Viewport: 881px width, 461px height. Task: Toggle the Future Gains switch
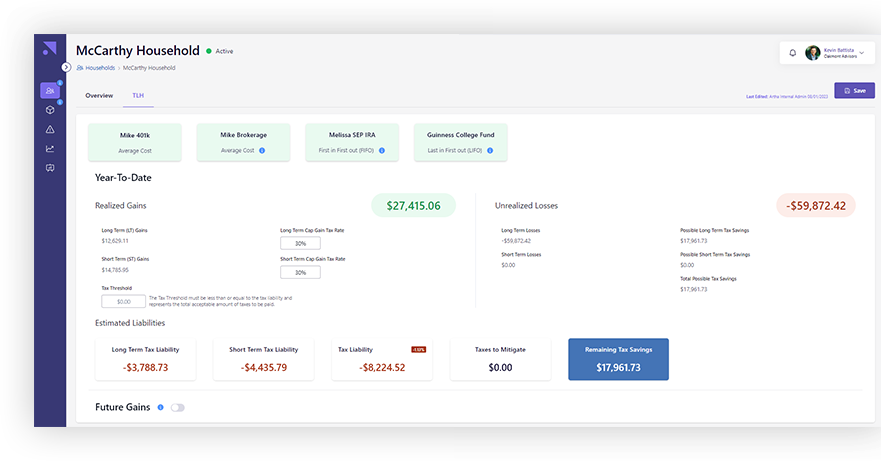pyautogui.click(x=178, y=408)
